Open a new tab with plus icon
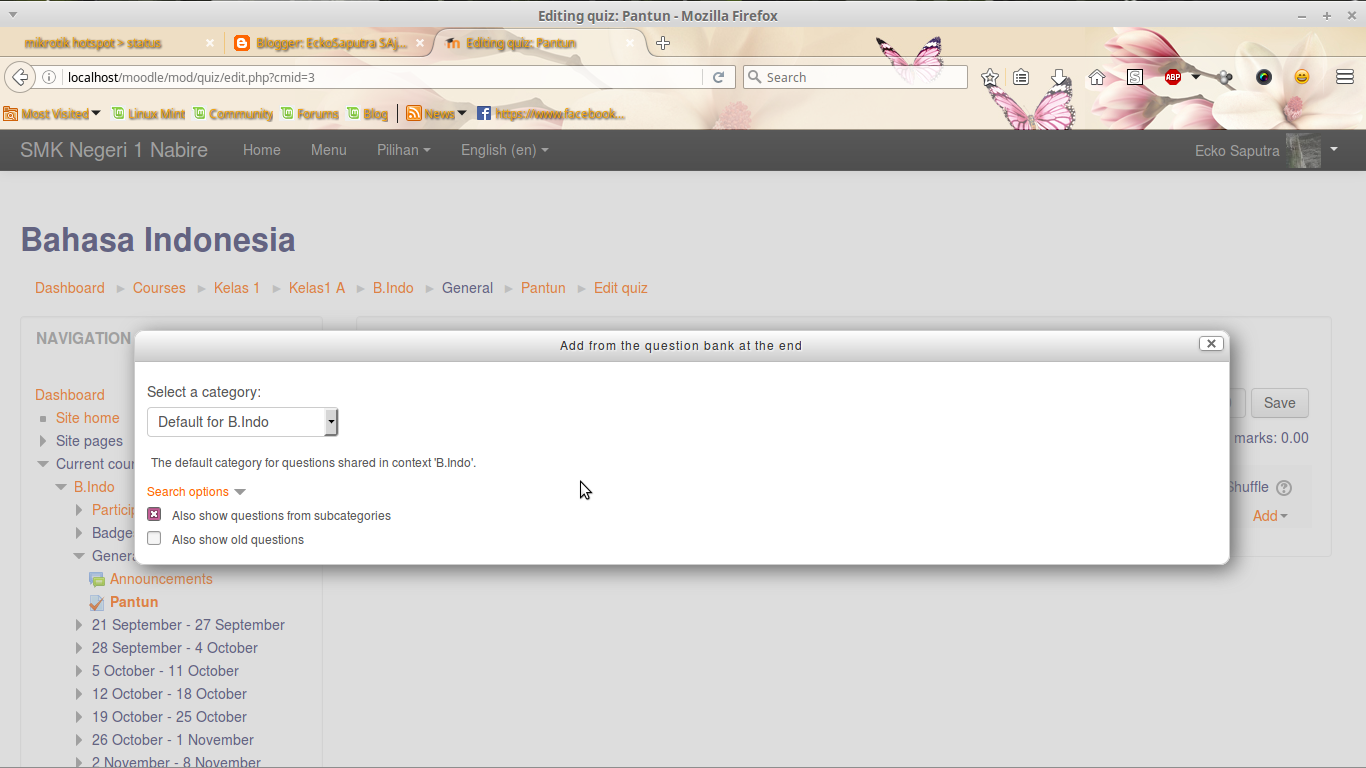The height and width of the screenshot is (768, 1366). click(663, 43)
